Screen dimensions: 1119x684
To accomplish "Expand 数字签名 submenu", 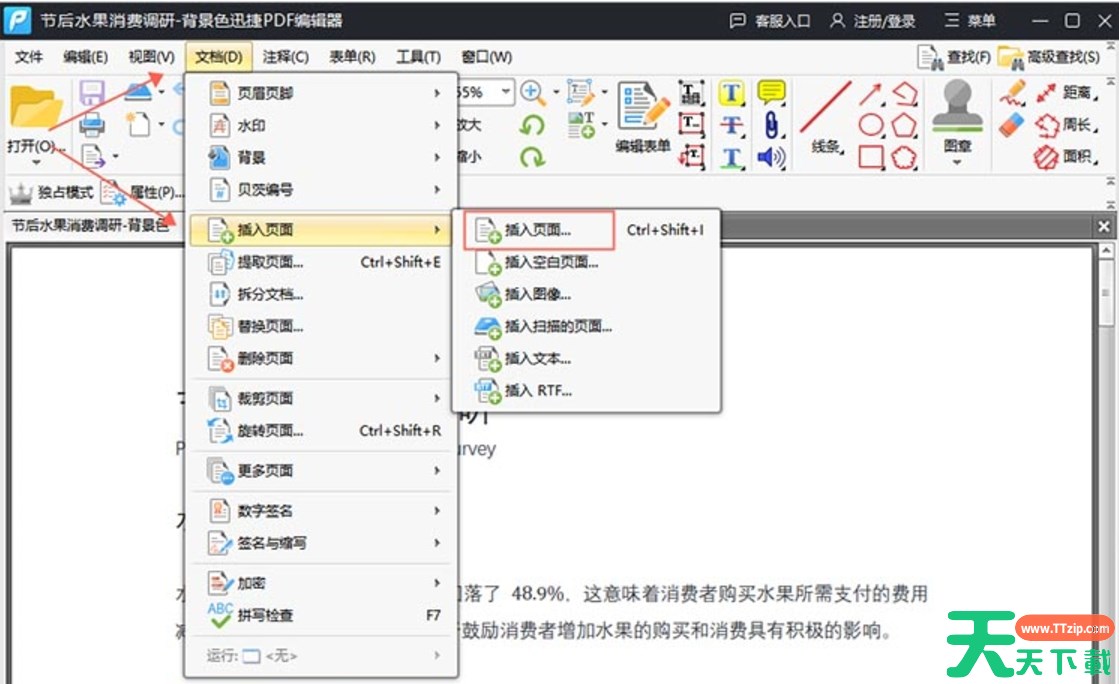I will coord(321,511).
